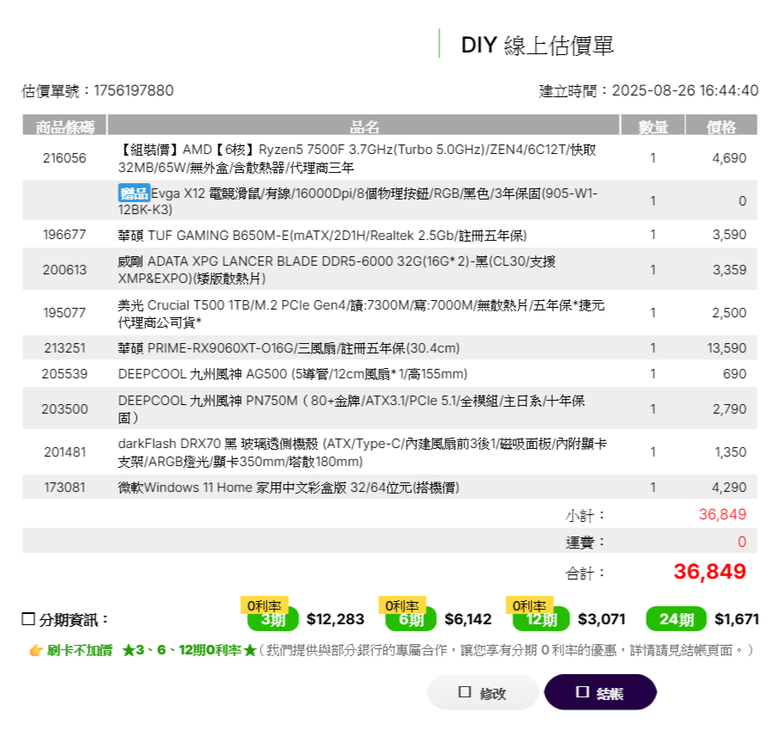
Task: Click the 估價單號 1756197880 text
Action: 98,91
